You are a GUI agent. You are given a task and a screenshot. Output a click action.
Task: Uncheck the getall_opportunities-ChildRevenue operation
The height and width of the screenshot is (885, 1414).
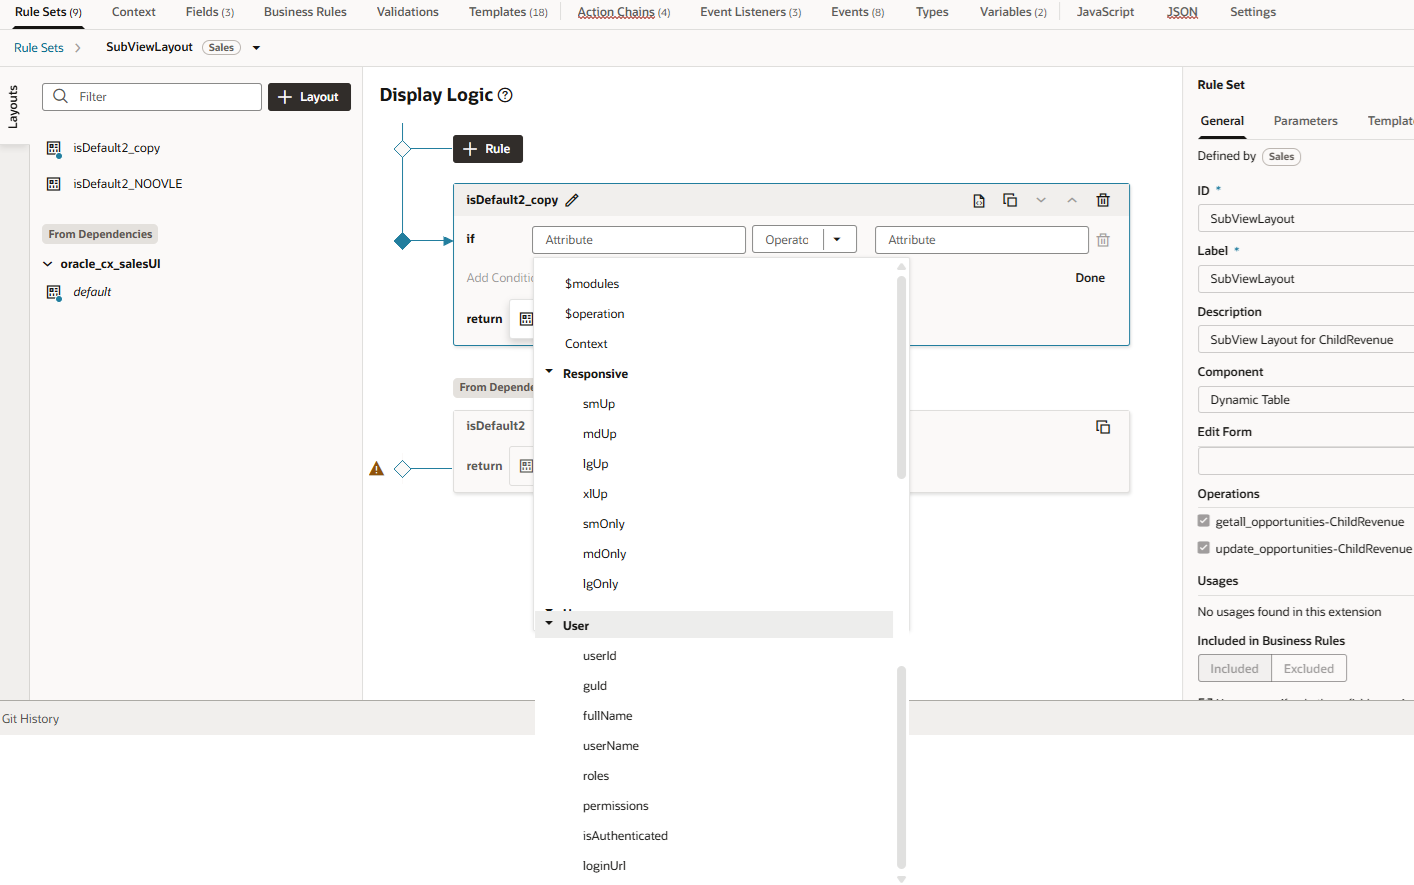click(1203, 520)
